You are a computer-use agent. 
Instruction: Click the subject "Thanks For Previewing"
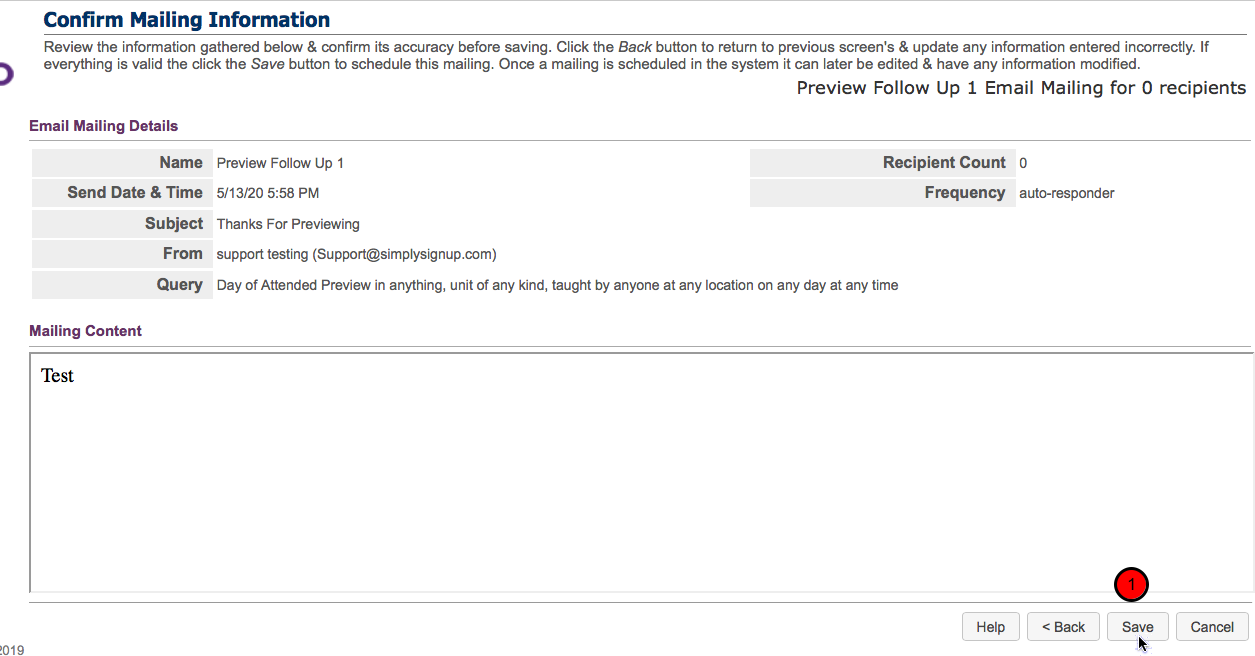click(288, 224)
